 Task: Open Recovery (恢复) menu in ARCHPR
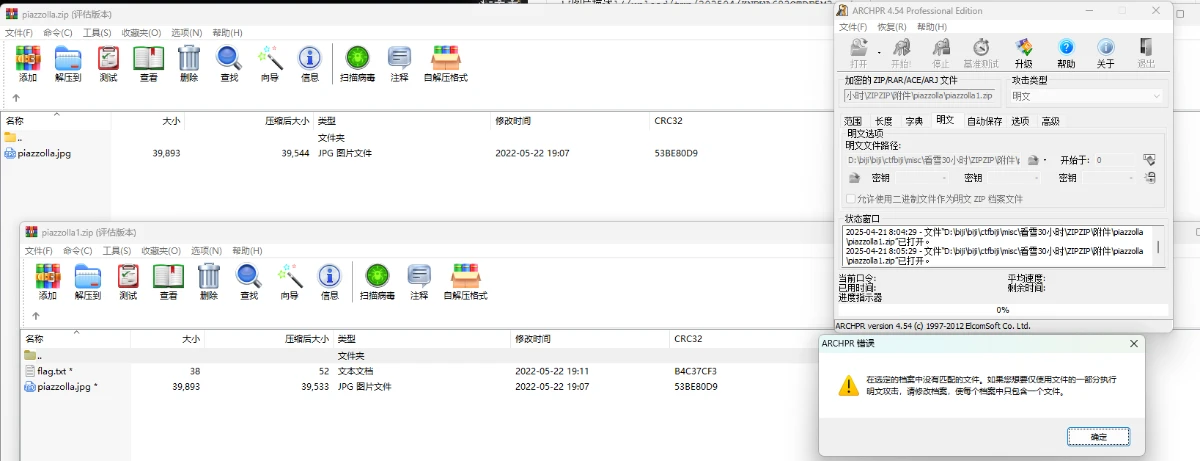[x=892, y=27]
